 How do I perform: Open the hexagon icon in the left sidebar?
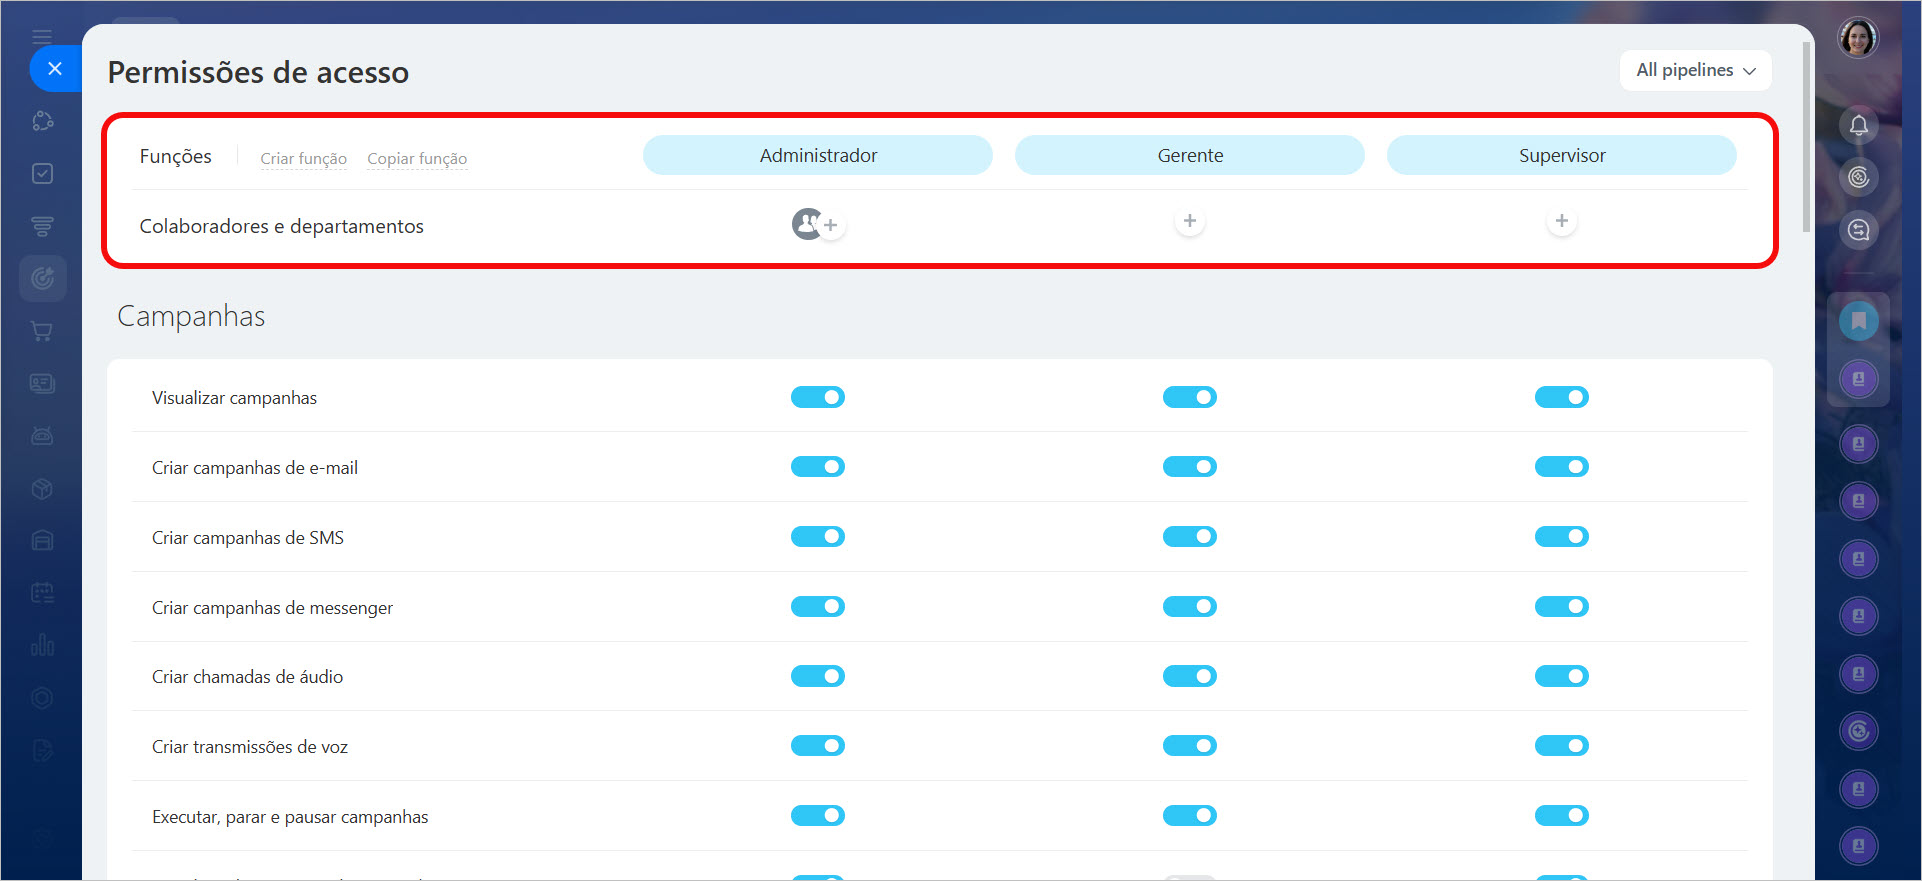(x=42, y=698)
